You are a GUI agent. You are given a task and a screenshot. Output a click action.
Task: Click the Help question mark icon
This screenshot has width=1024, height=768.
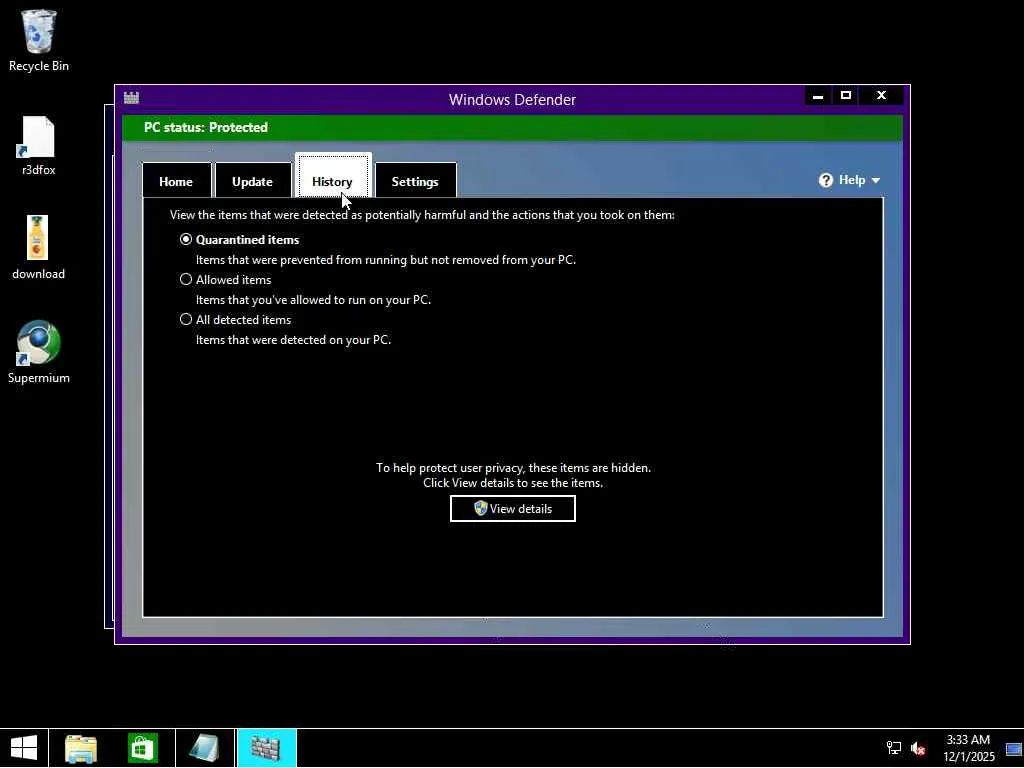825,180
